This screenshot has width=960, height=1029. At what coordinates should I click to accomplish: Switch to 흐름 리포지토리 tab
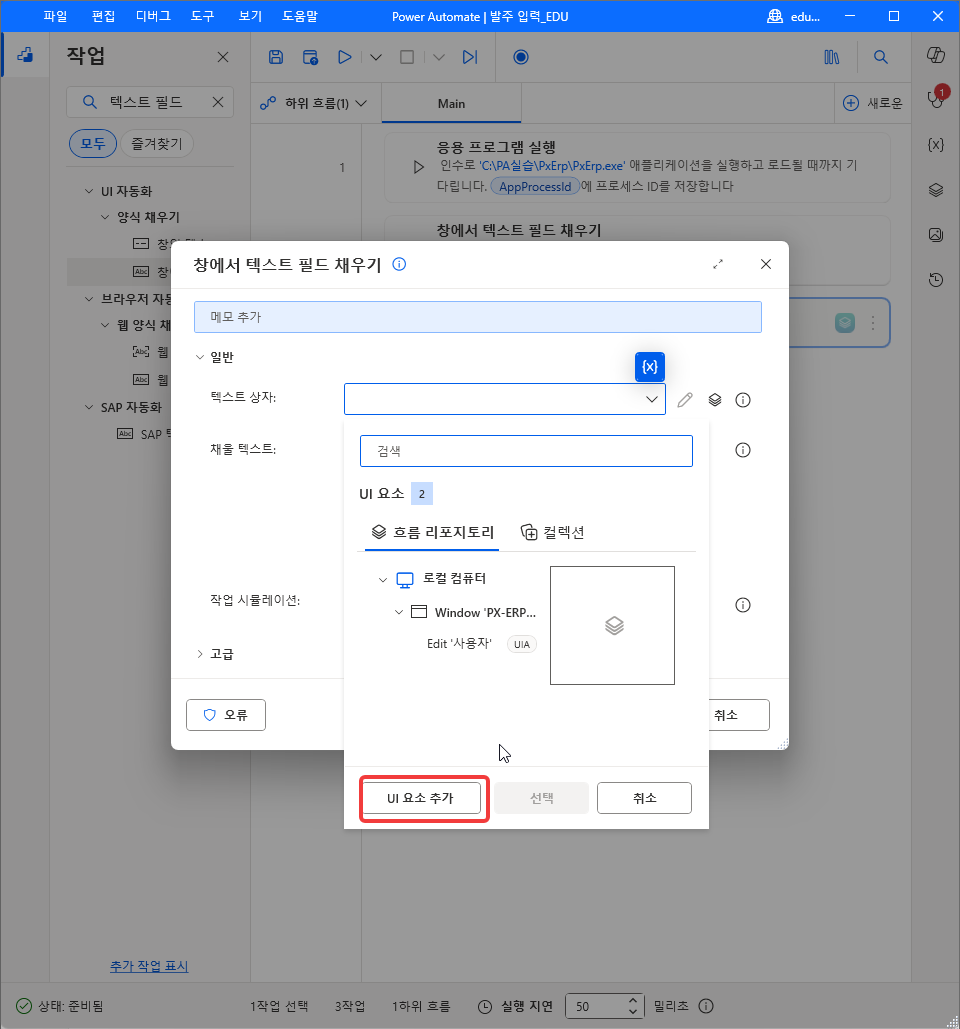432,532
